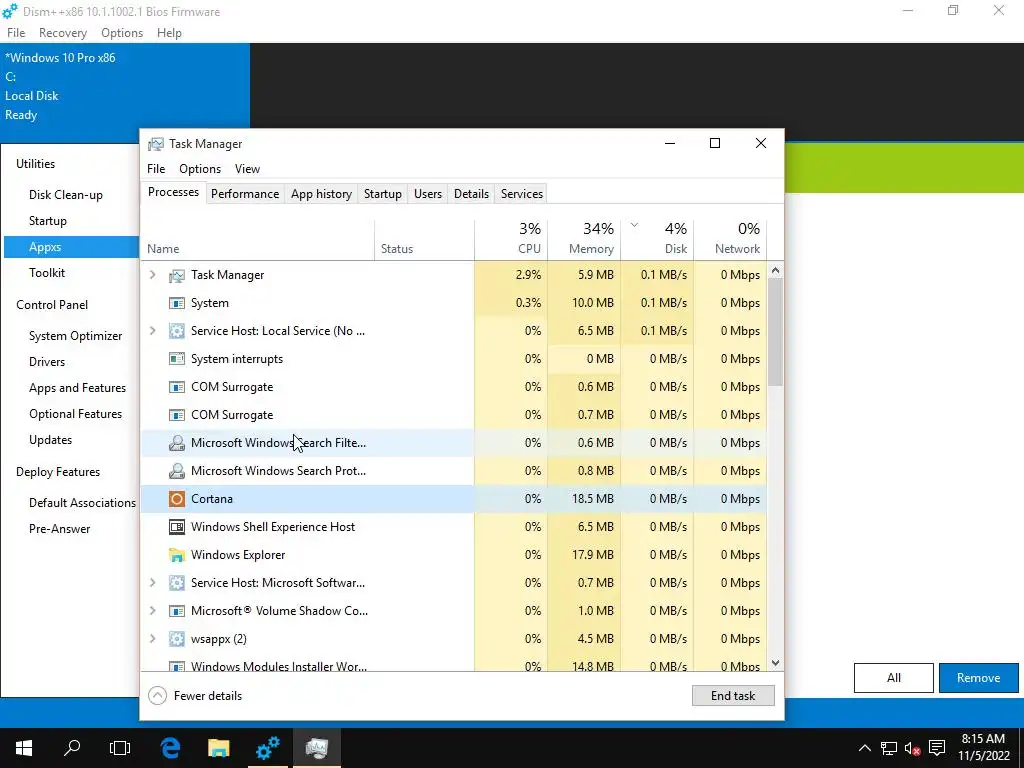Switch to the Details tab
The height and width of the screenshot is (768, 1024).
coord(472,194)
